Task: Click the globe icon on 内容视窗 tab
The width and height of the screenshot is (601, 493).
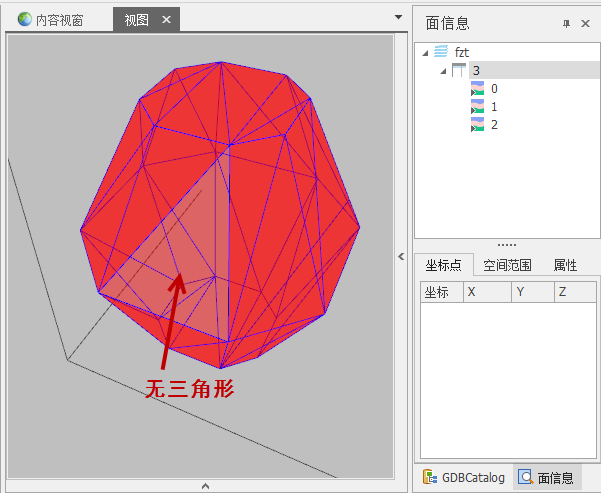Action: [25, 20]
